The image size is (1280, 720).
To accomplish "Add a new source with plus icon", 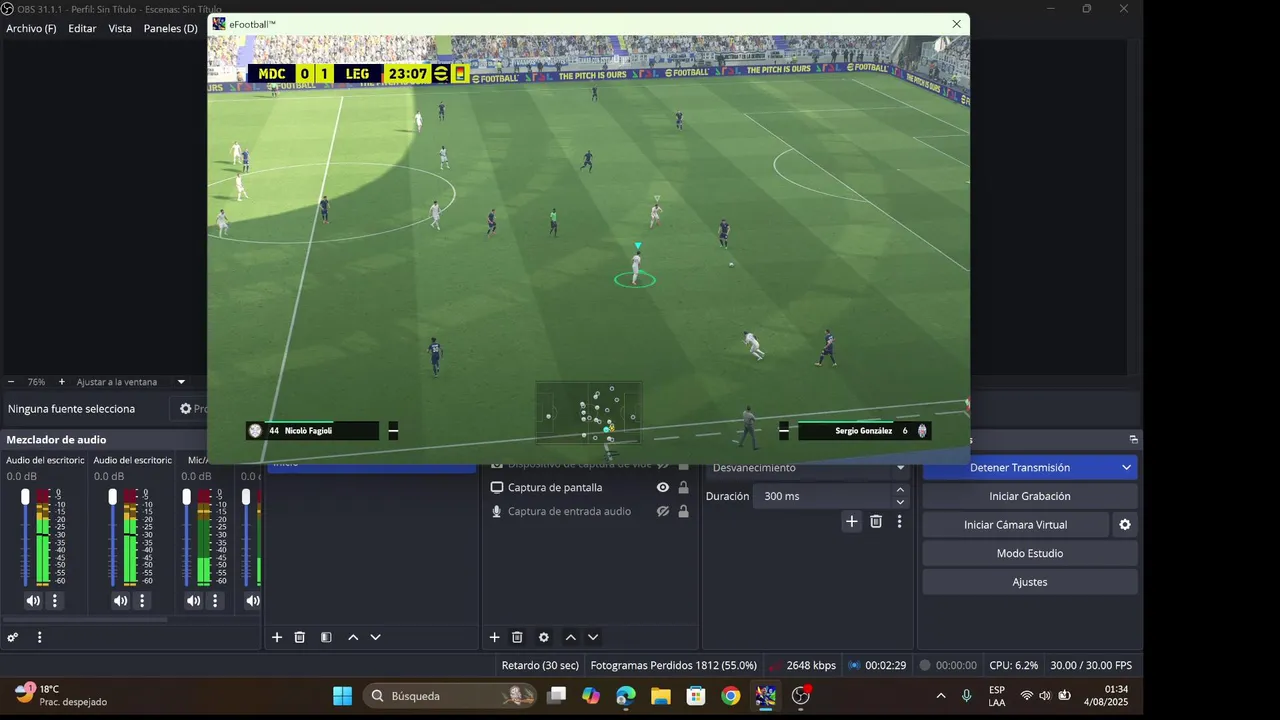I will (494, 637).
